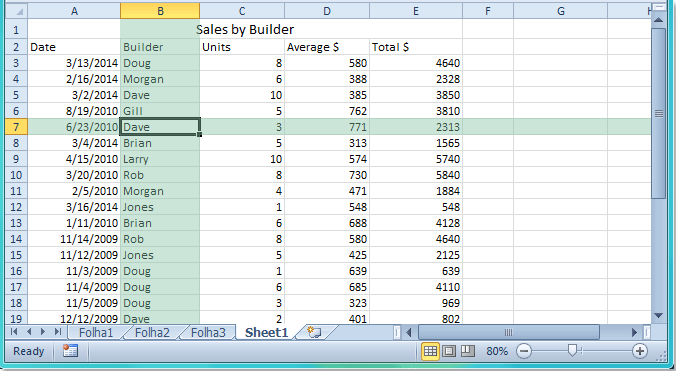Image resolution: width=676 pixels, height=371 pixels.
Task: Click the cell with date 12/12/2009
Action: 74,318
